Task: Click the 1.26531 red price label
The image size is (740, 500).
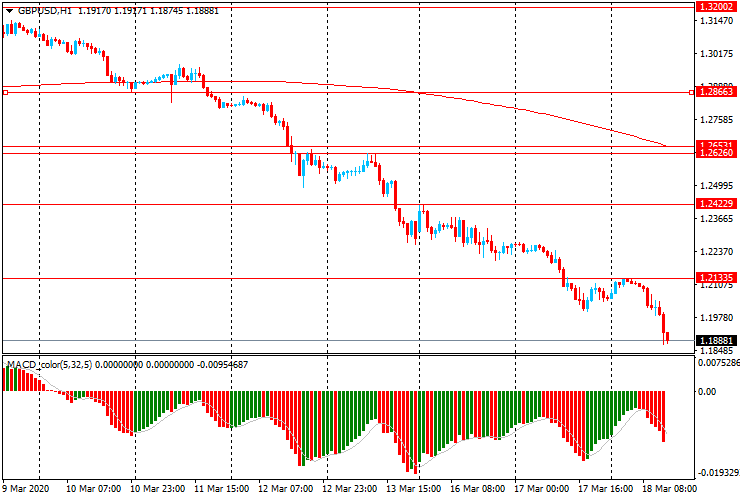Action: (x=715, y=145)
